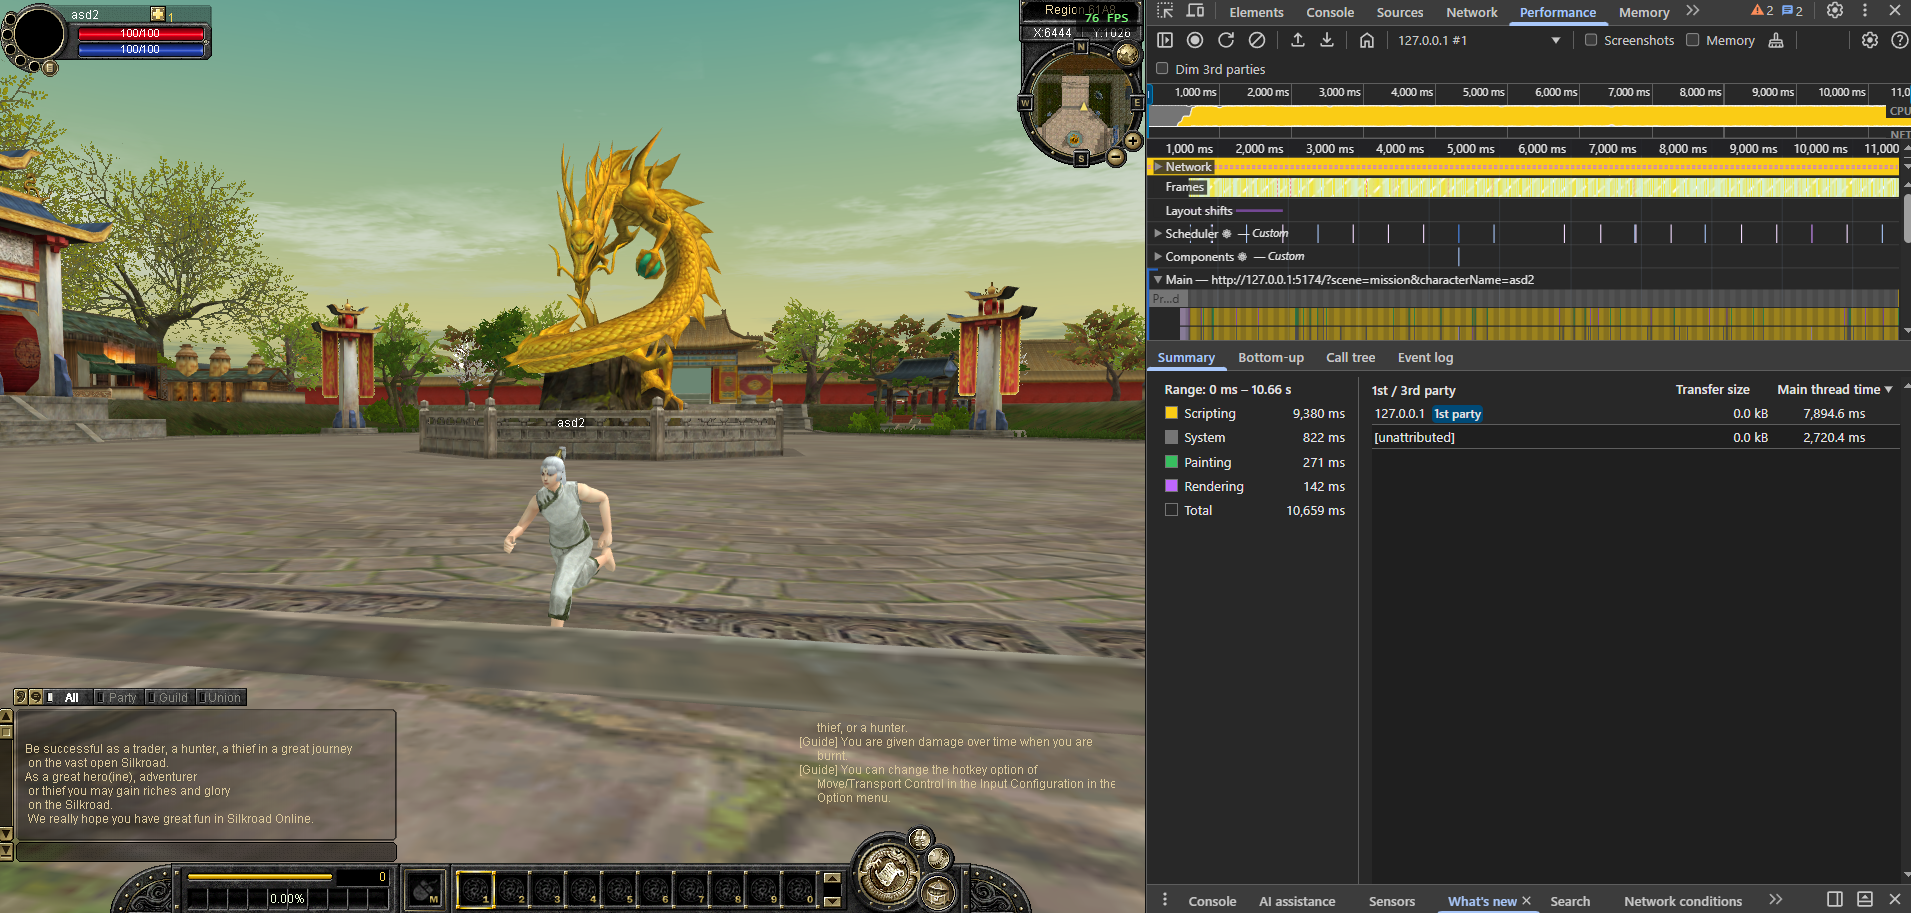Image resolution: width=1911 pixels, height=913 pixels.
Task: Click the red health bar of asd2
Action: [x=141, y=33]
